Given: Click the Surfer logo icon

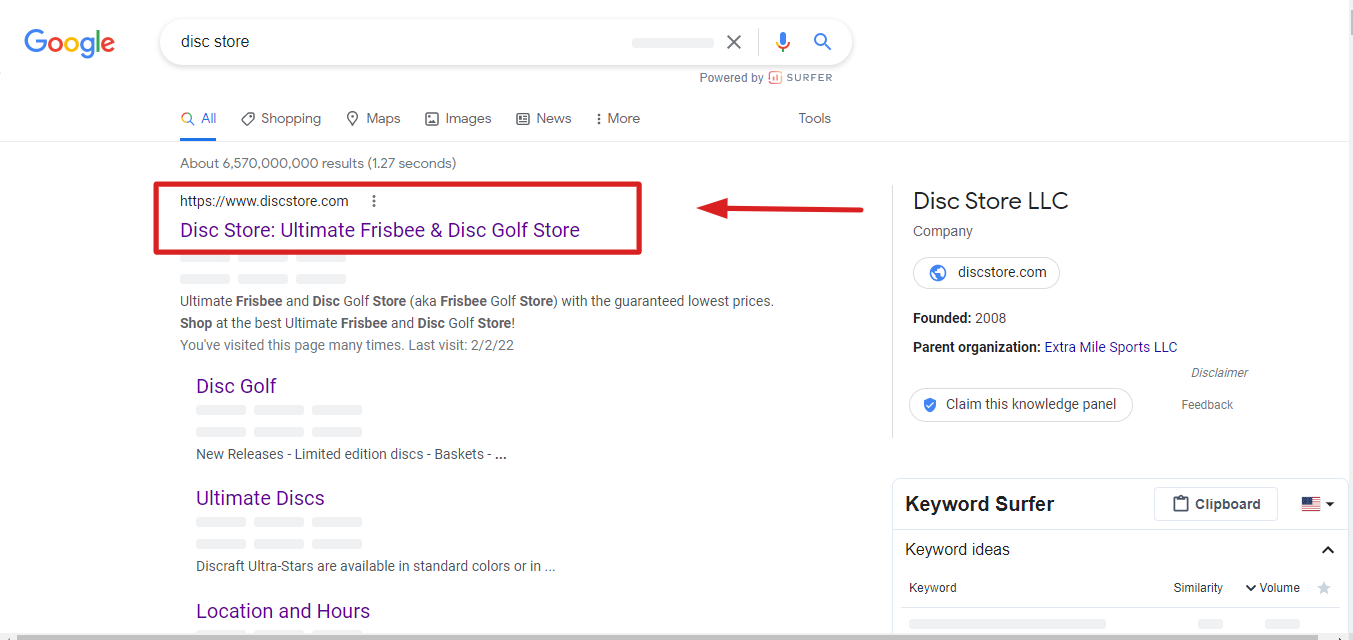Looking at the screenshot, I should [775, 78].
